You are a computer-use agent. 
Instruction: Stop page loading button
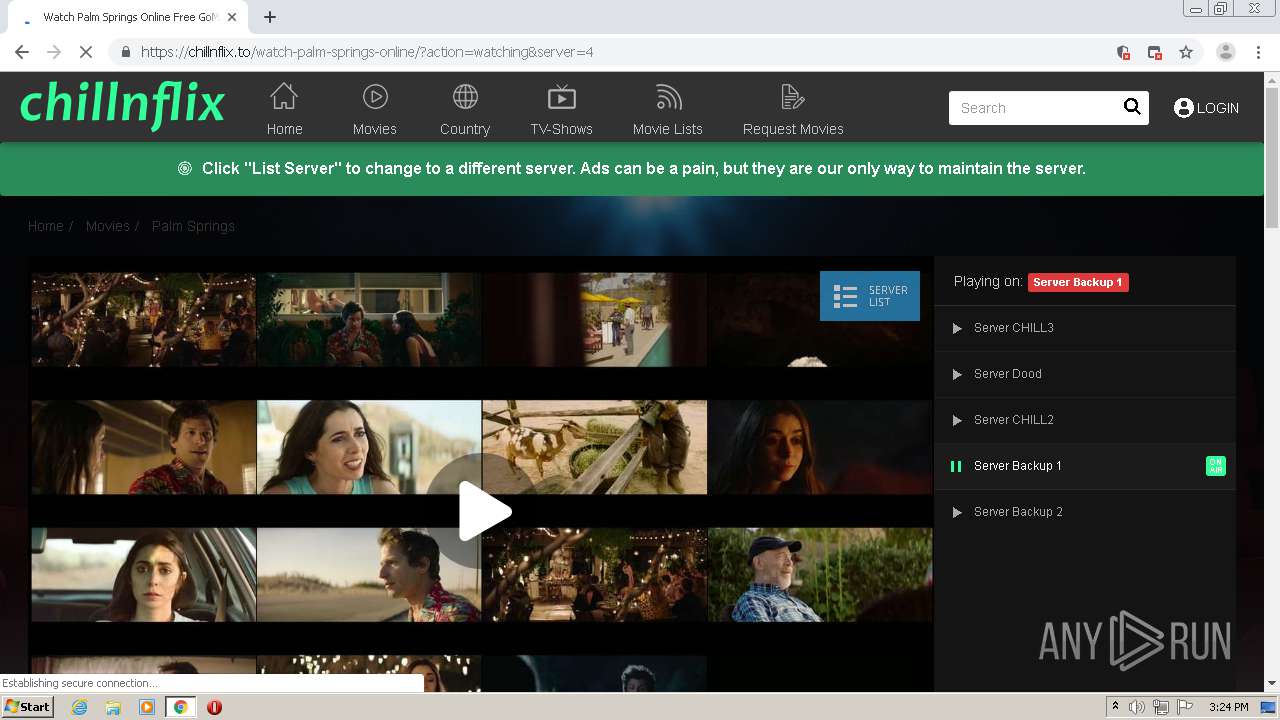tap(86, 52)
